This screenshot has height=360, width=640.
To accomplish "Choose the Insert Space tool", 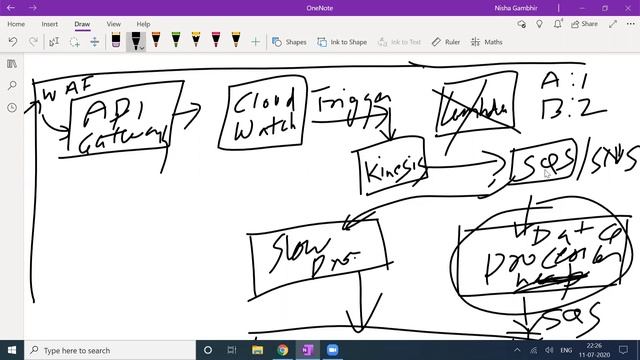I will [94, 42].
